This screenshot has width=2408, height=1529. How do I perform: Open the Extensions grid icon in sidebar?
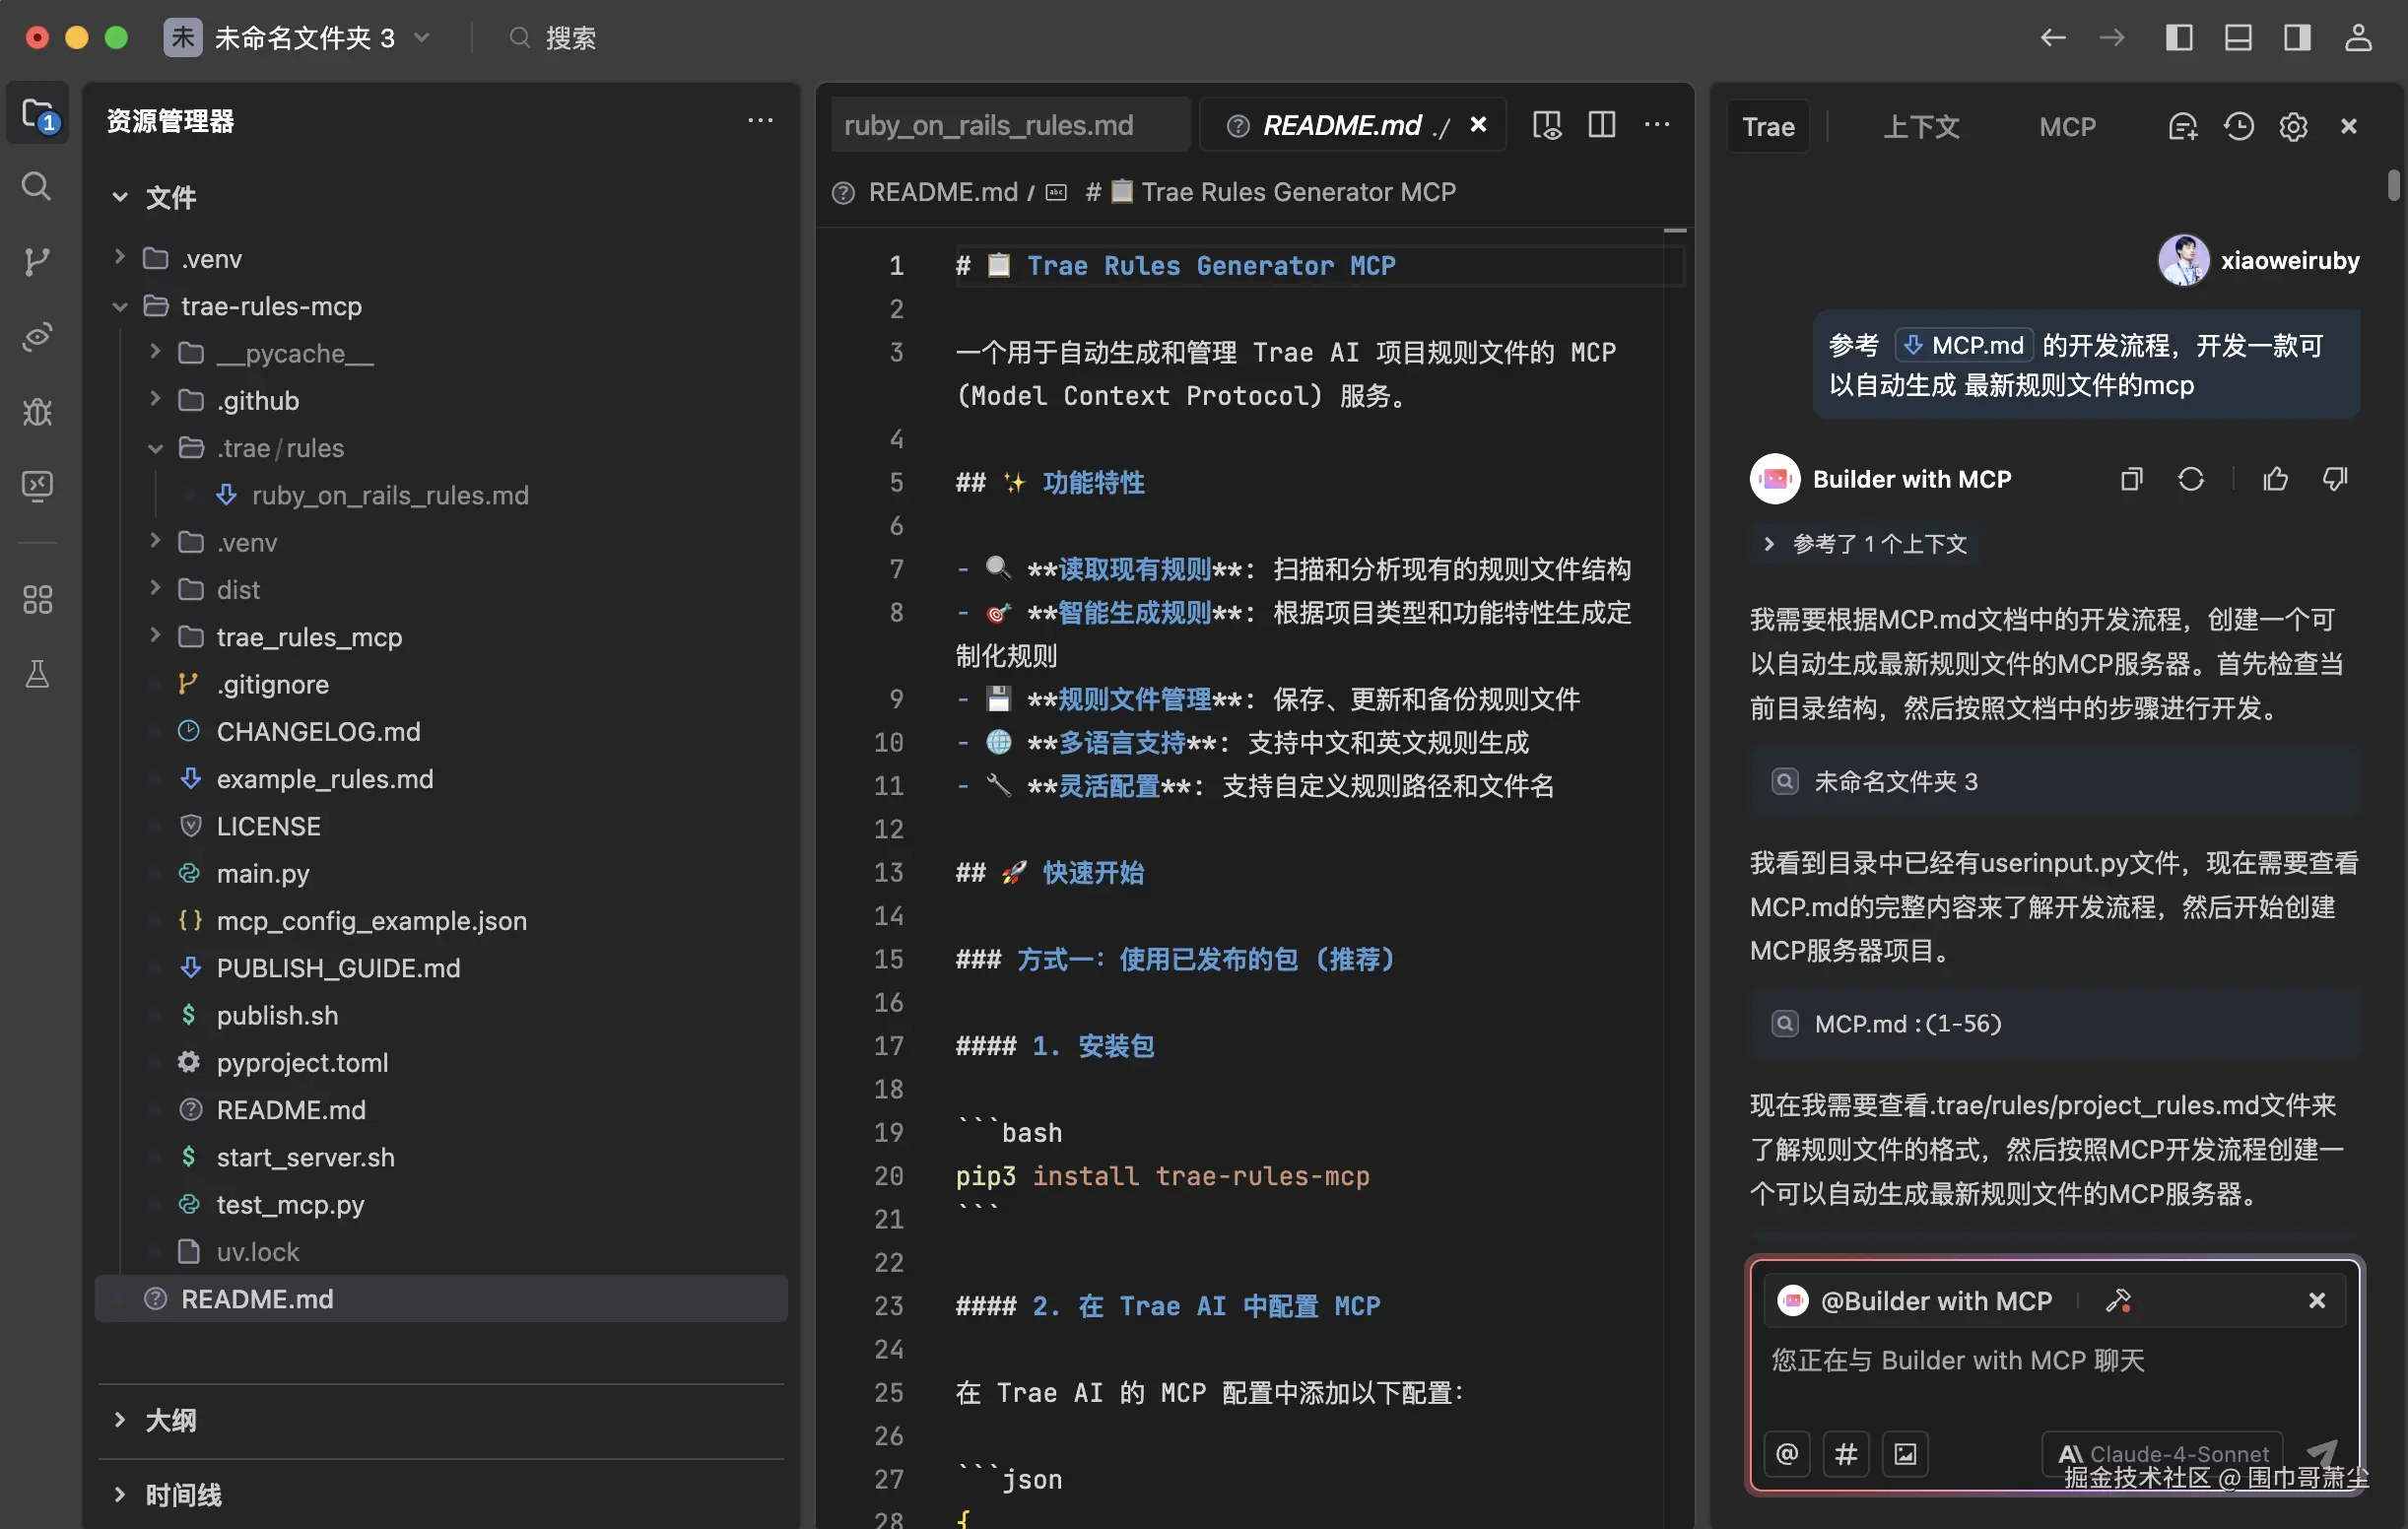click(37, 599)
